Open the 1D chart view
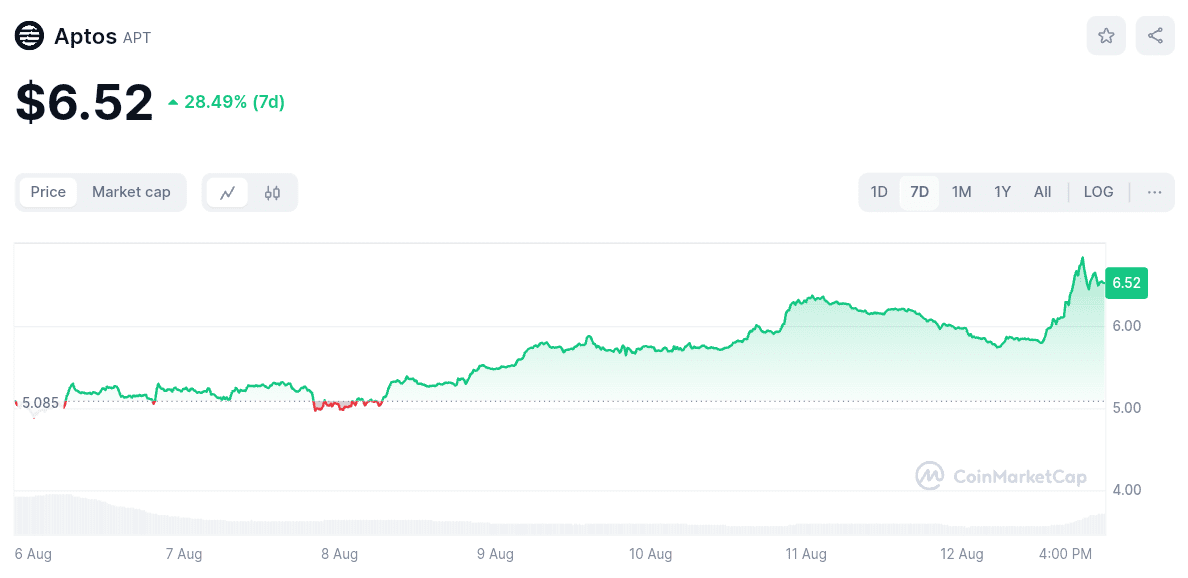Screen dimensions: 1188x578 pyautogui.click(x=878, y=192)
